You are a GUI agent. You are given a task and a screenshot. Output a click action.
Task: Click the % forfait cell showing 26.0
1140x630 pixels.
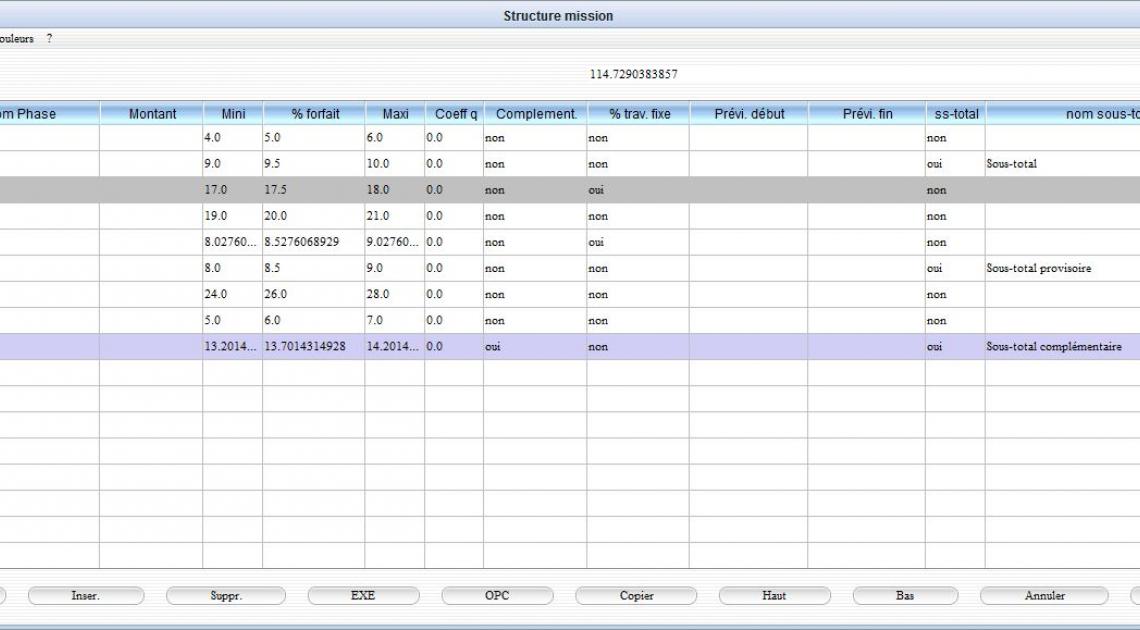pos(313,294)
